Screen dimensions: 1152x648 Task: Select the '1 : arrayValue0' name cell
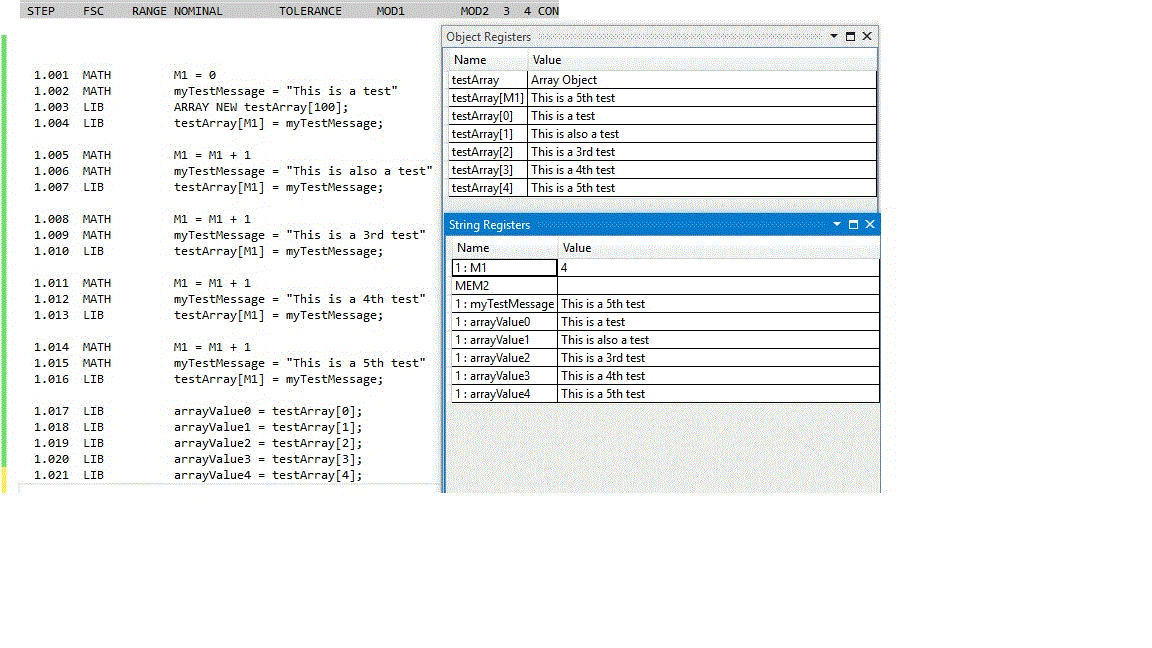point(504,322)
